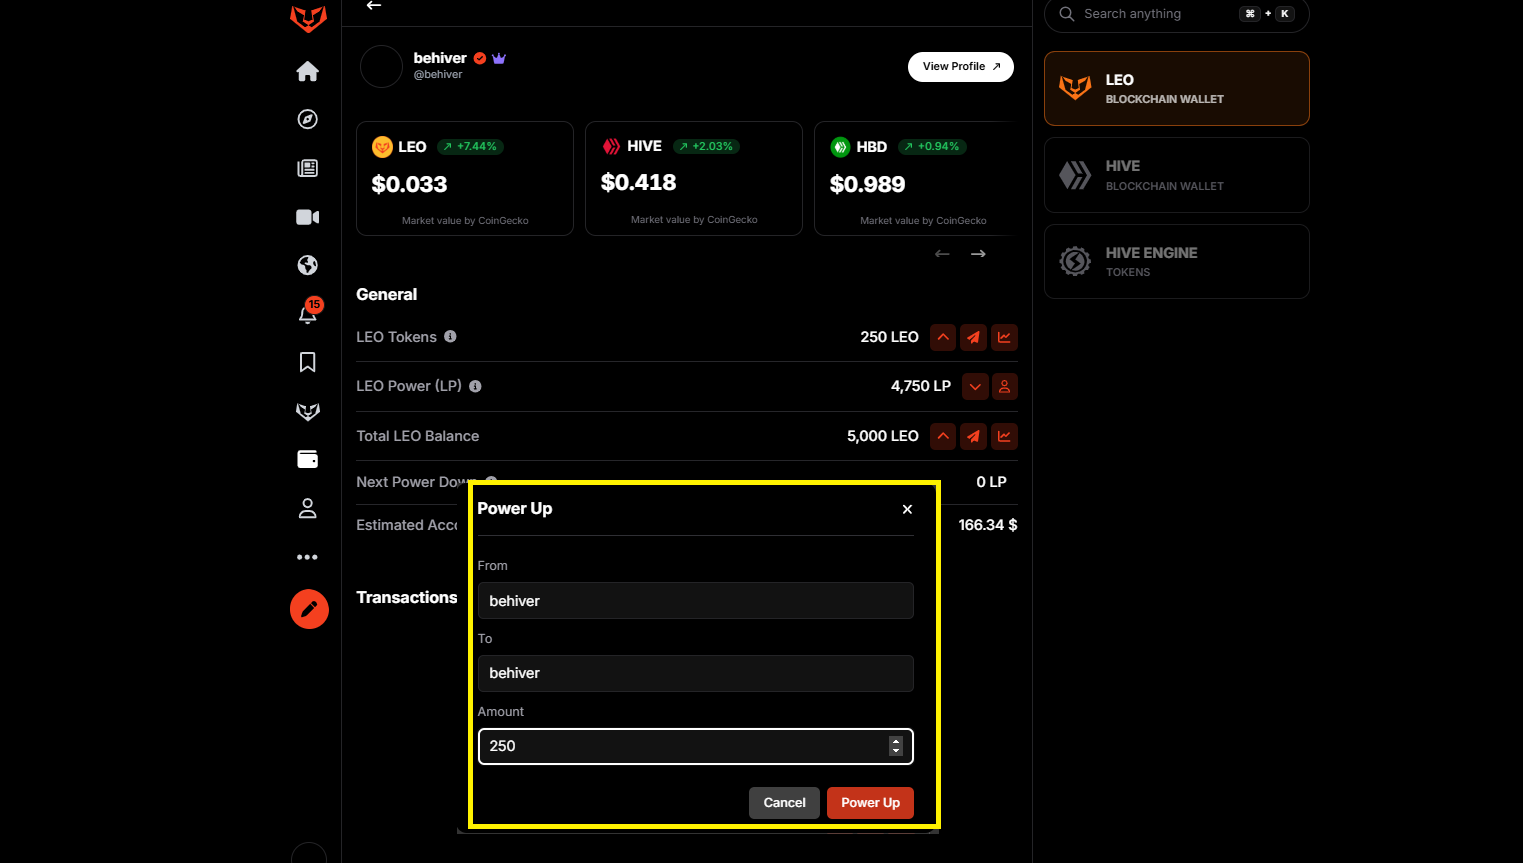This screenshot has height=863, width=1523.
Task: Open the LEO price card
Action: click(465, 179)
